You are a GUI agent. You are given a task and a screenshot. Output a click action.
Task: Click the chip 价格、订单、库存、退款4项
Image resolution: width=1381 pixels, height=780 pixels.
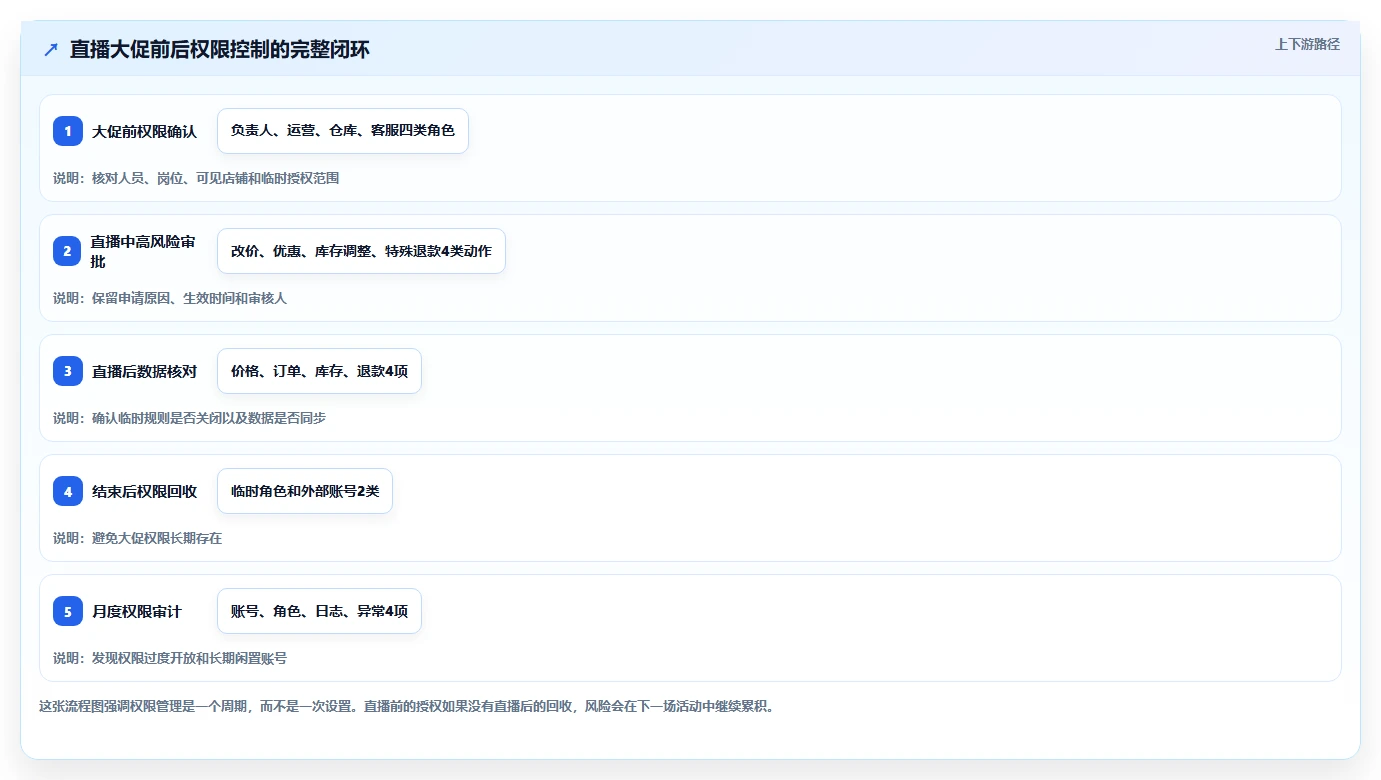pos(319,371)
